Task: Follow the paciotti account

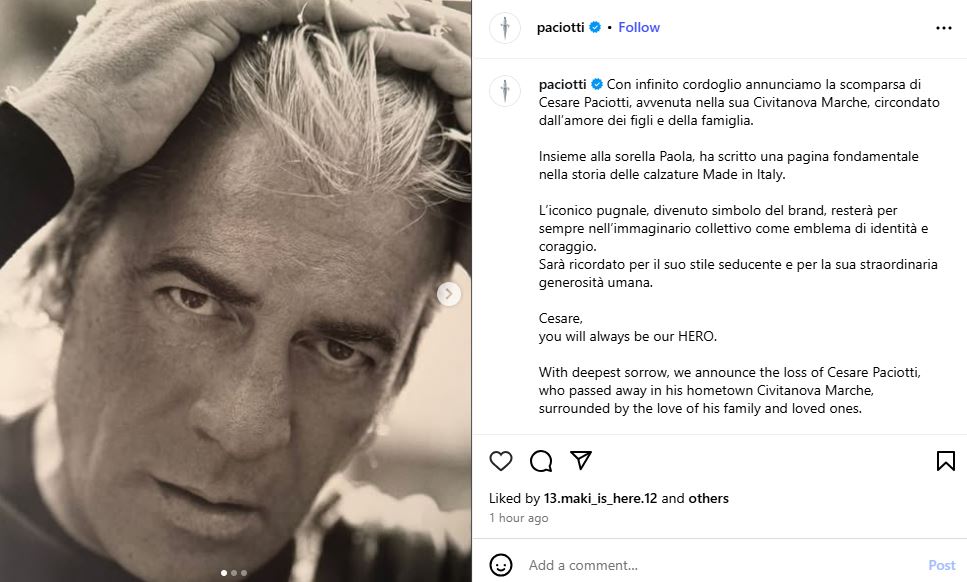Action: coord(639,27)
